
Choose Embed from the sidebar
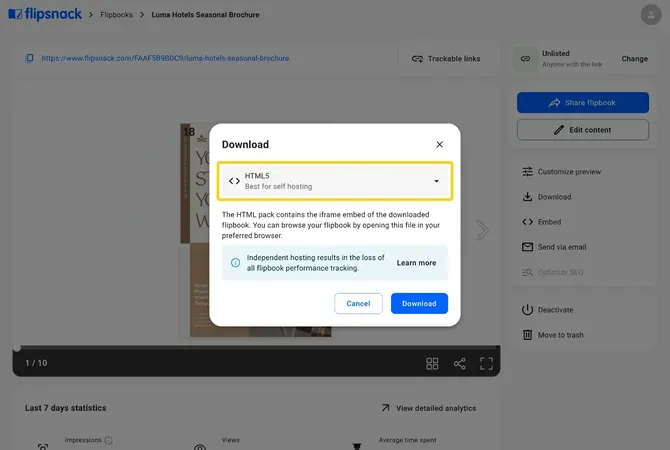coord(541,222)
